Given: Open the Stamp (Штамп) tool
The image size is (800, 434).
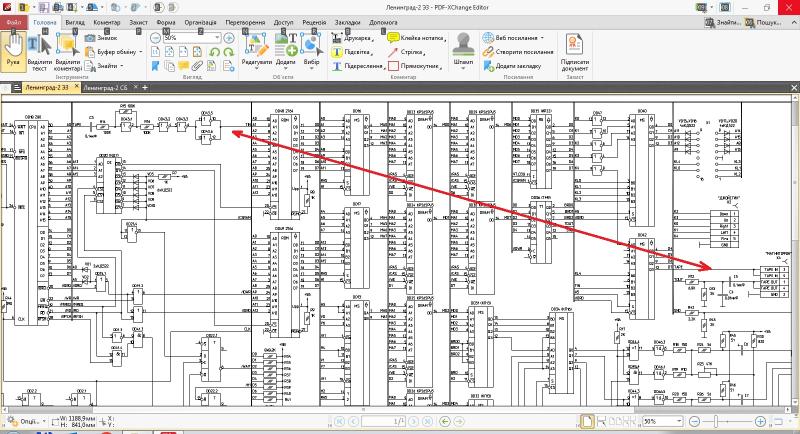Looking at the screenshot, I should 463,47.
